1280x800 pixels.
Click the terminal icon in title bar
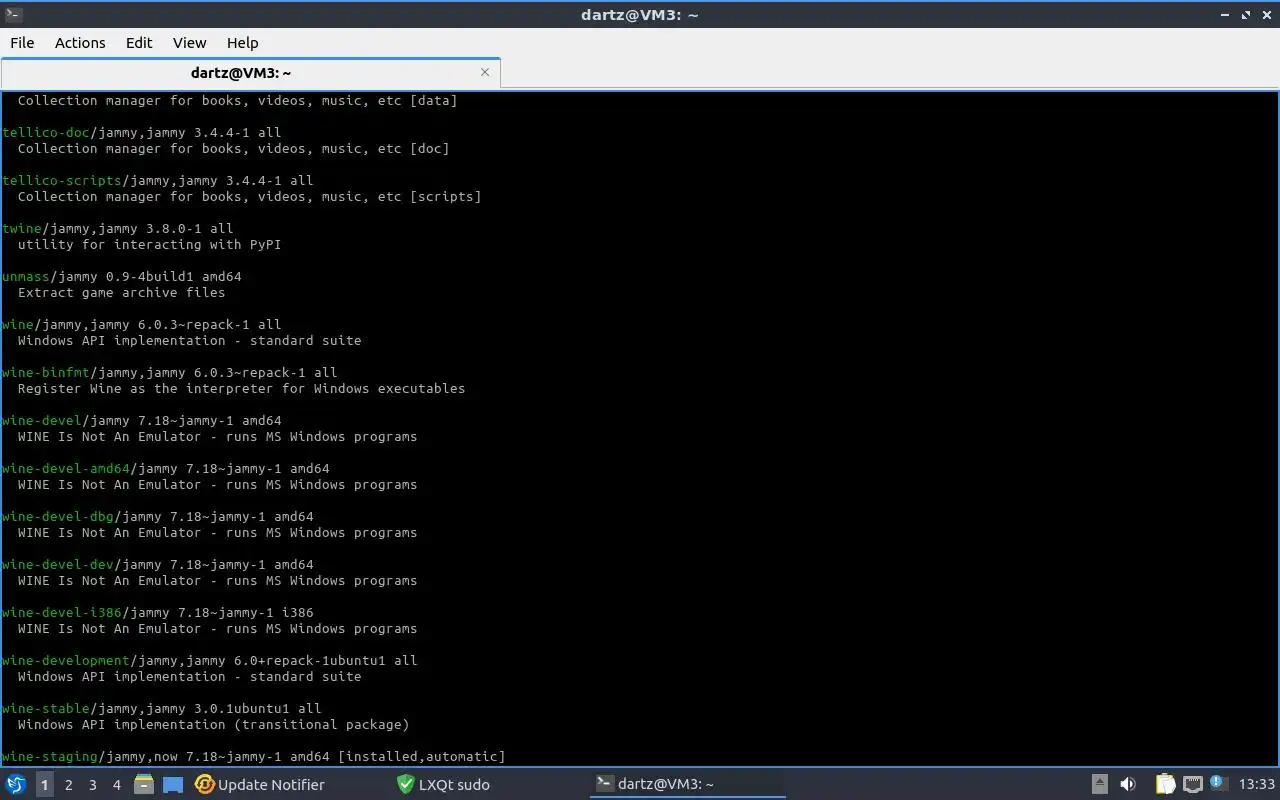(13, 14)
